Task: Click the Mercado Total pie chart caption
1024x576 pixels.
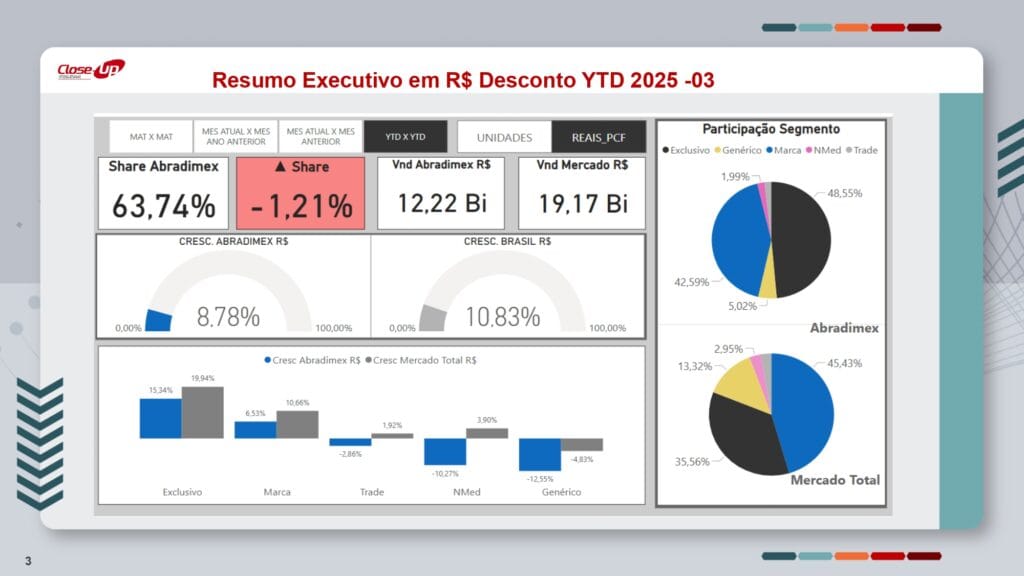Action: (x=835, y=480)
